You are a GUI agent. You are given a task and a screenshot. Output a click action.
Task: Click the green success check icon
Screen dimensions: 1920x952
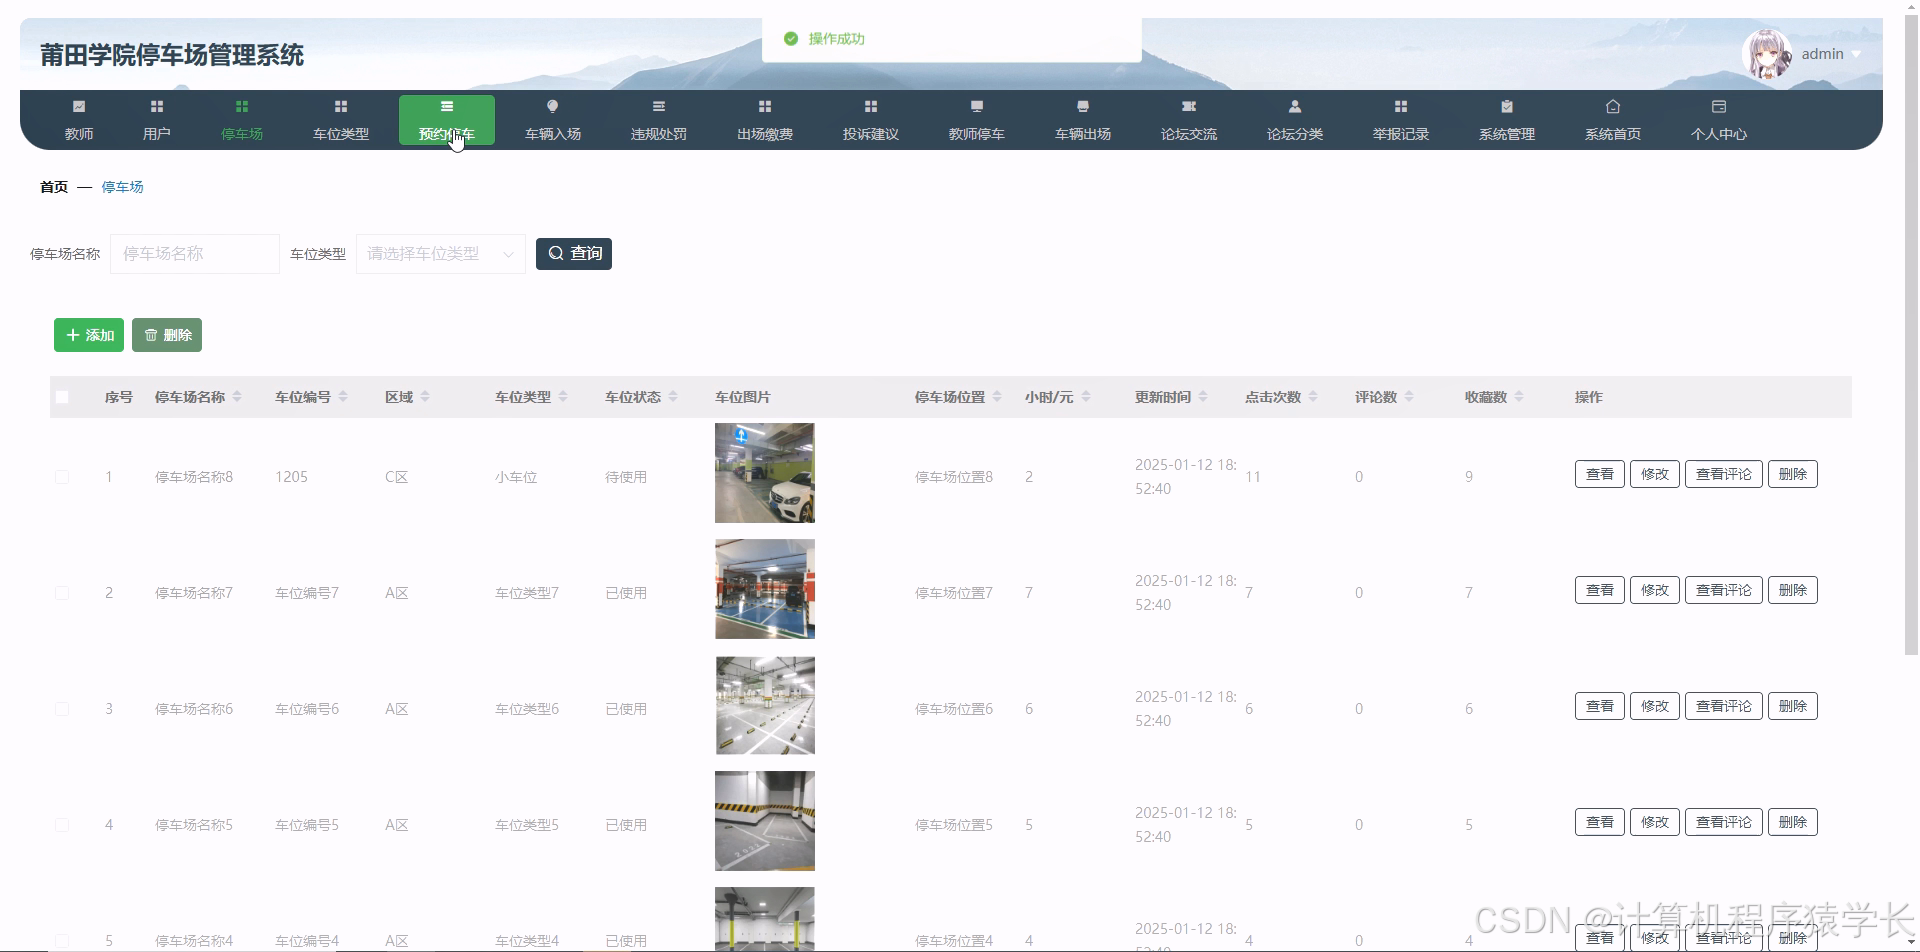coord(791,39)
